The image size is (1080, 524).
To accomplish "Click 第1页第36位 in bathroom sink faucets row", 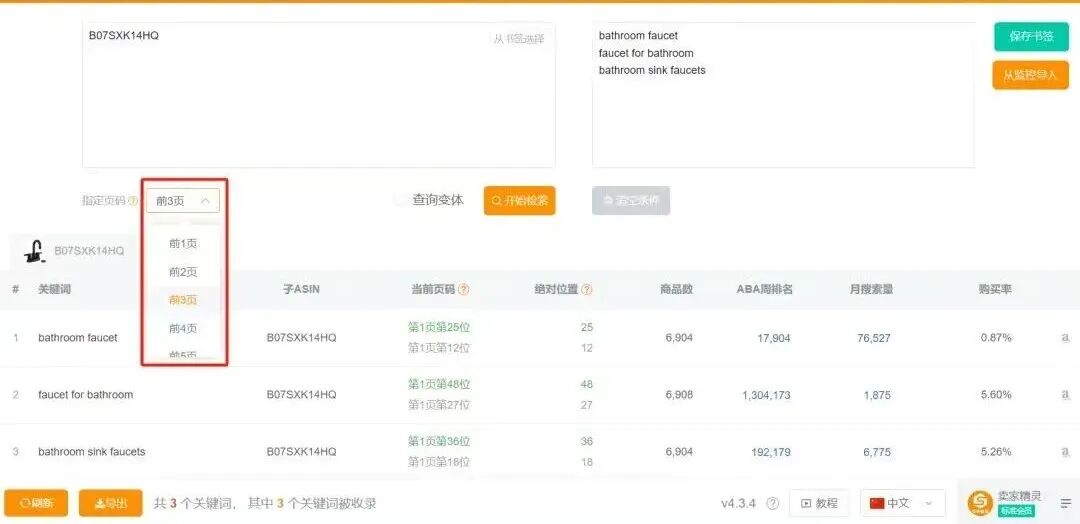I will pos(439,441).
